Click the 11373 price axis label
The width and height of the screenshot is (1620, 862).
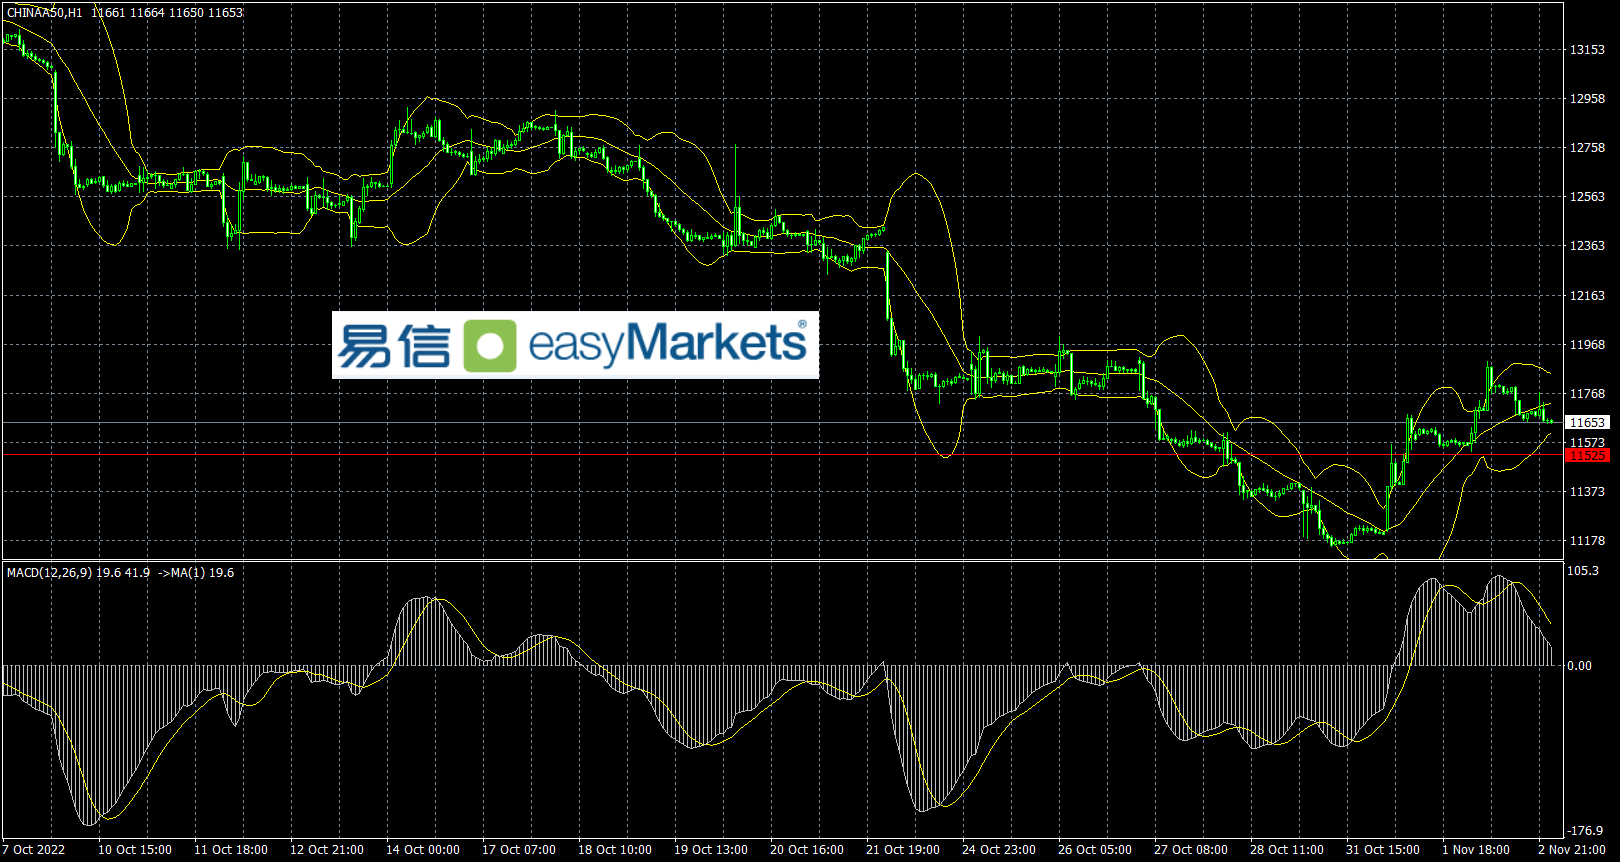pos(1587,492)
